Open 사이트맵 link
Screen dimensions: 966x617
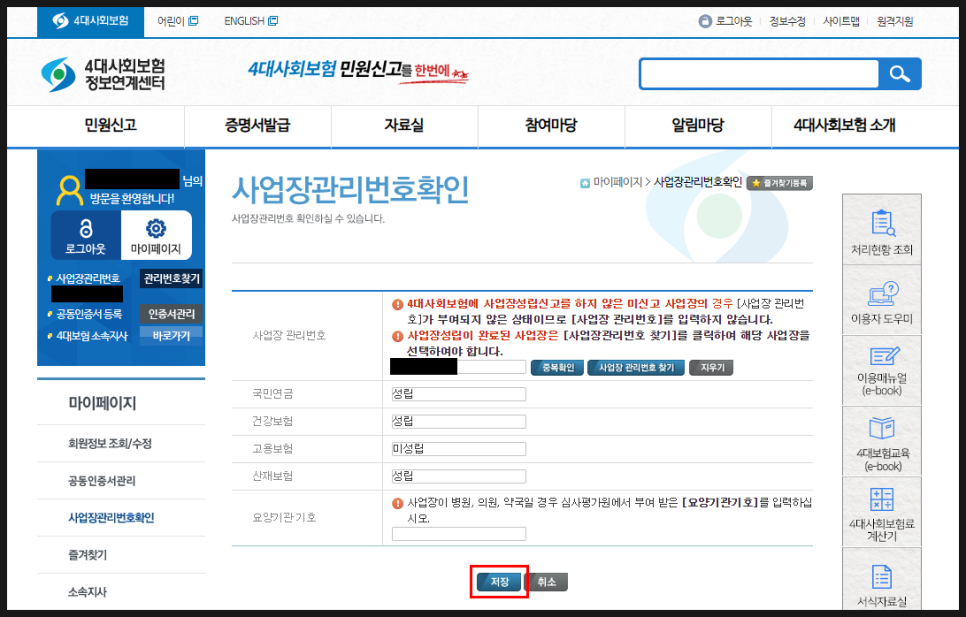click(x=841, y=22)
